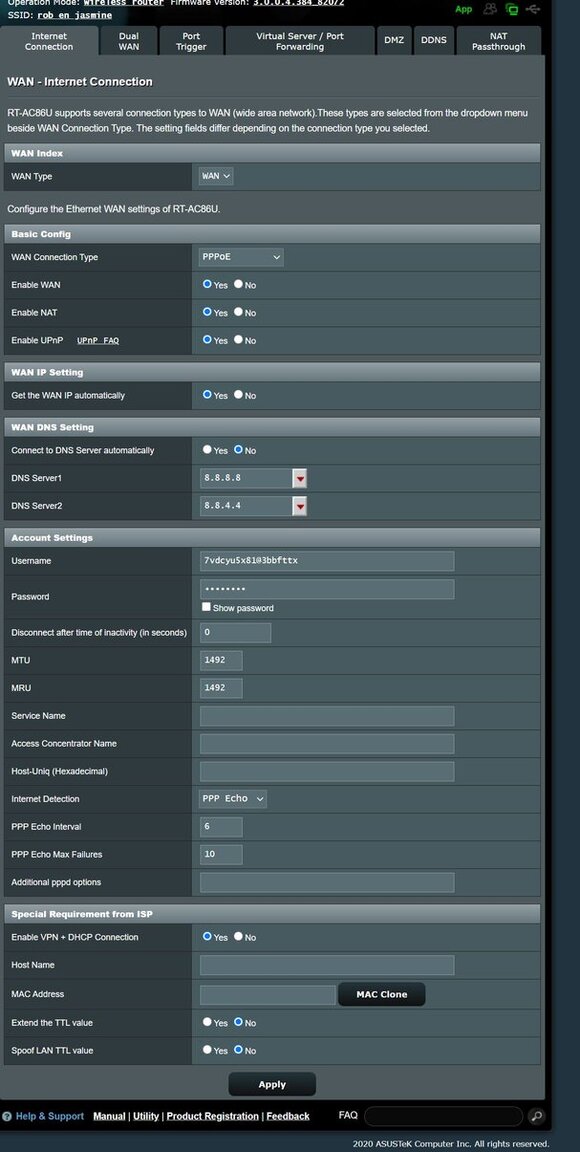Click the Username field
Image resolution: width=580 pixels, height=1152 pixels.
(x=327, y=561)
